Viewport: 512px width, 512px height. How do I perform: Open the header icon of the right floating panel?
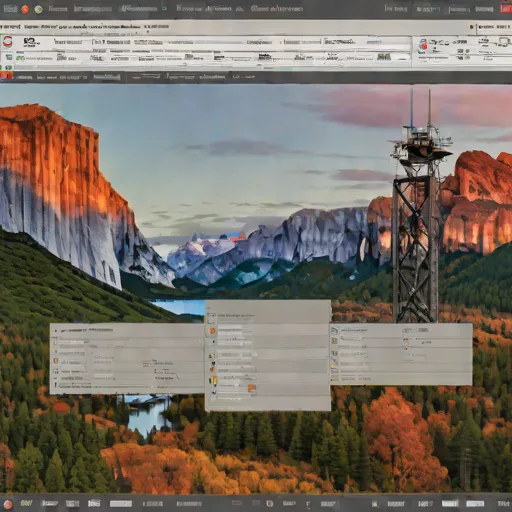tap(335, 330)
